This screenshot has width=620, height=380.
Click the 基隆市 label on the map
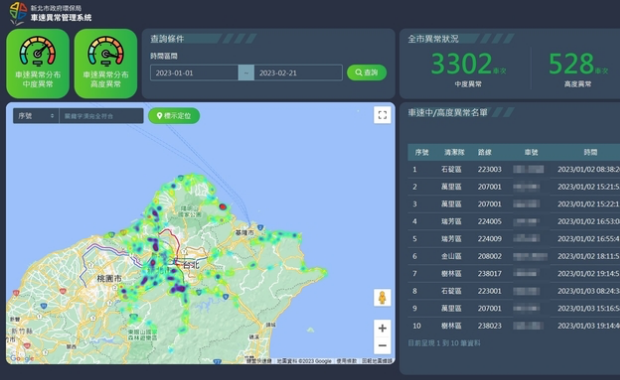(x=245, y=233)
